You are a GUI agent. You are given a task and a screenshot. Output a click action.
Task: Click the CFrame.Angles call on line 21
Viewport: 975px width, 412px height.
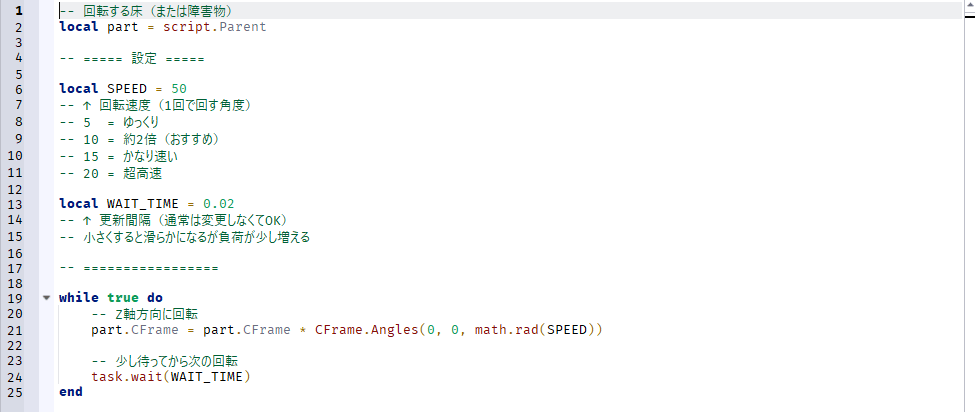367,330
